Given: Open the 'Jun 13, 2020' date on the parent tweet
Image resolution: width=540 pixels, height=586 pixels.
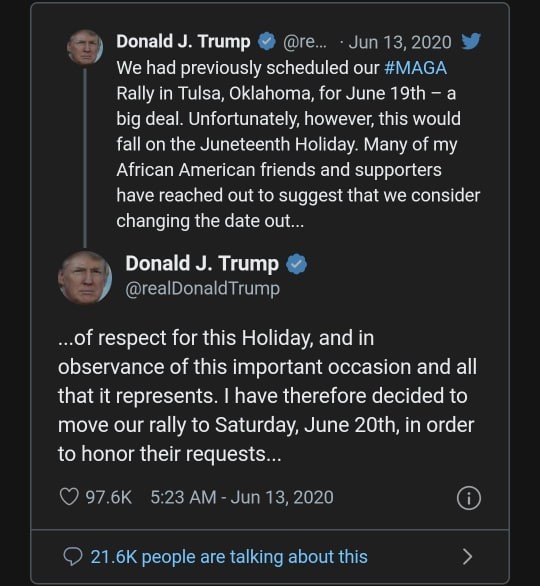Looking at the screenshot, I should click(x=400, y=42).
